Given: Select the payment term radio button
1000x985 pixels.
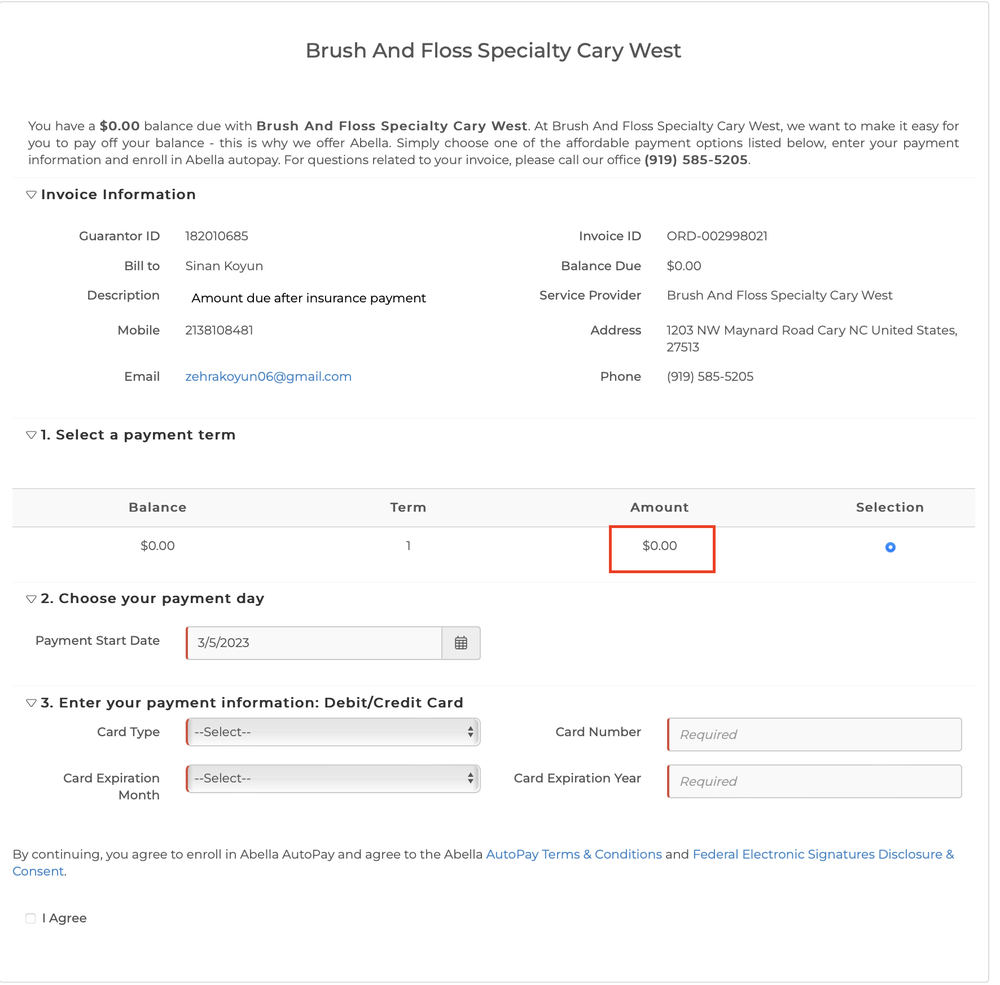Looking at the screenshot, I should coord(890,547).
